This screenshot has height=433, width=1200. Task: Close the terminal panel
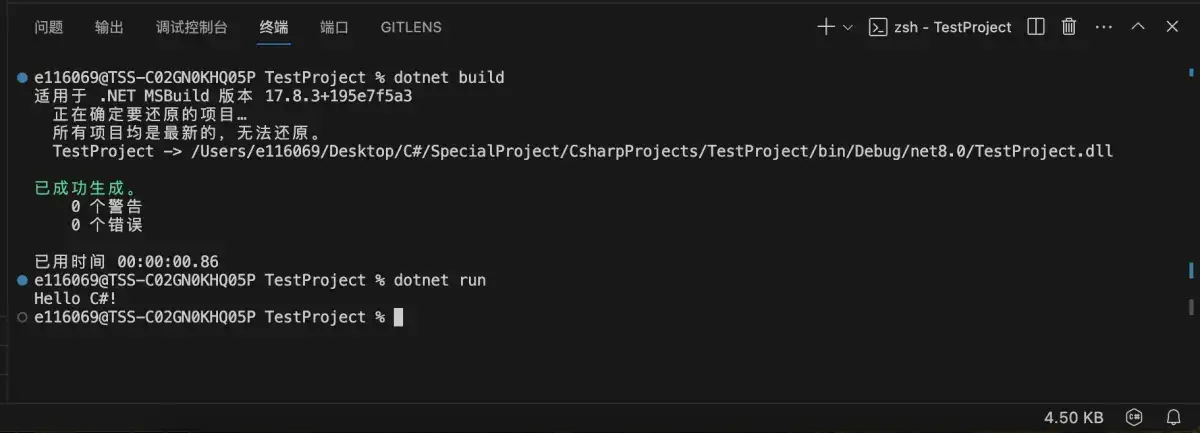click(1172, 27)
